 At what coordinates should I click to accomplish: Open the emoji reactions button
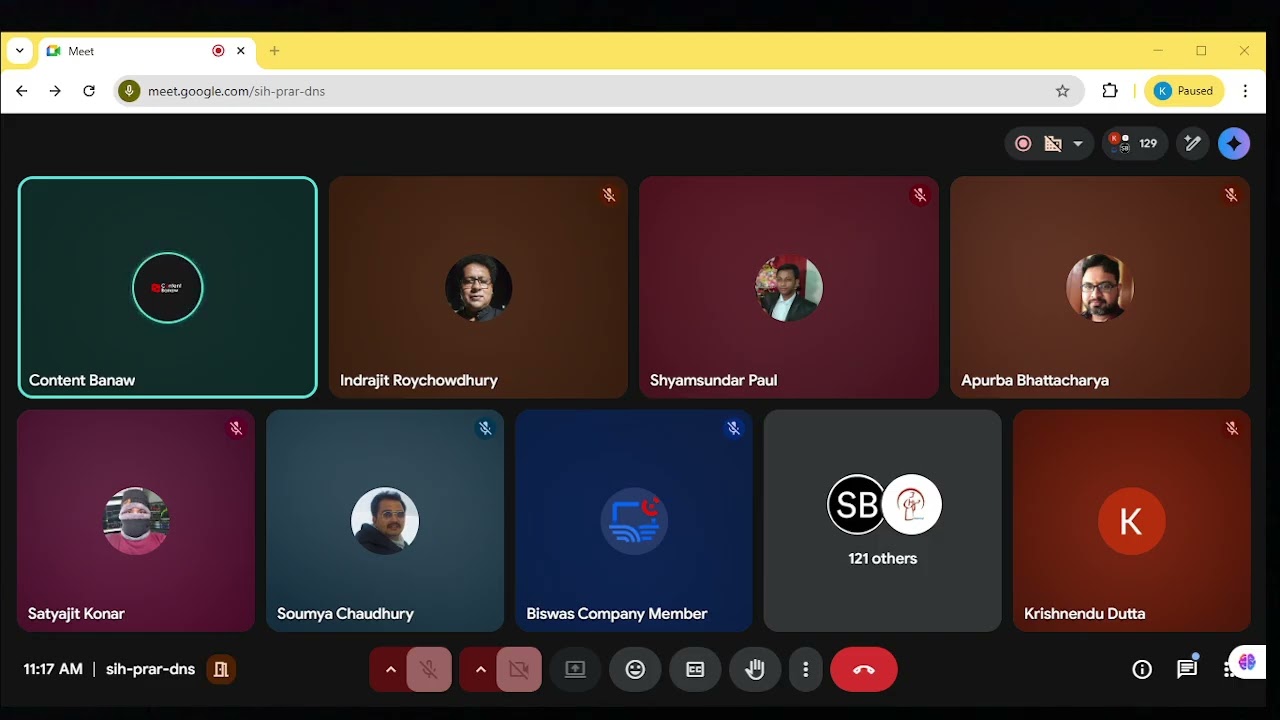[x=635, y=670]
